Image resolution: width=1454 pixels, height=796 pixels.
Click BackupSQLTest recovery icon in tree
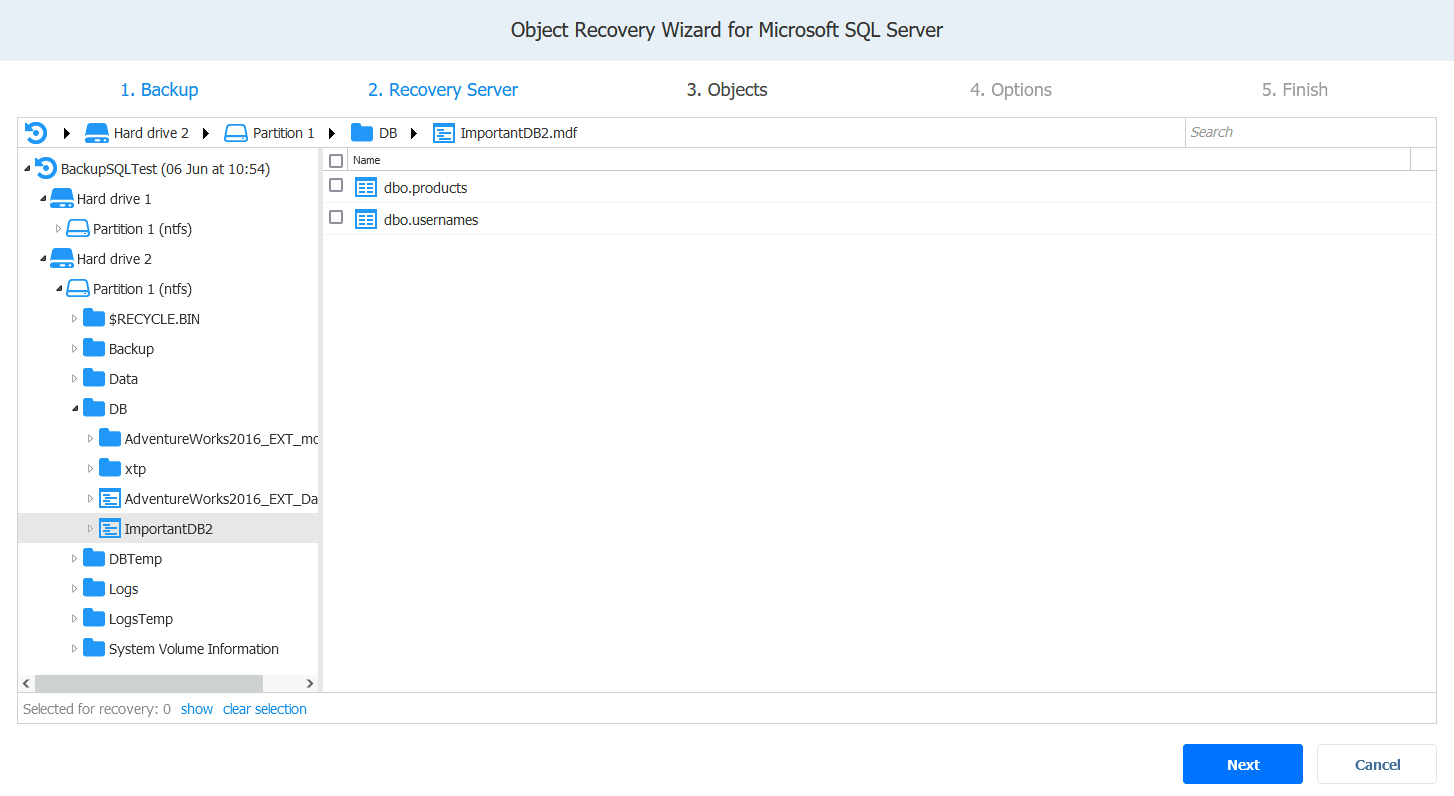[x=46, y=168]
